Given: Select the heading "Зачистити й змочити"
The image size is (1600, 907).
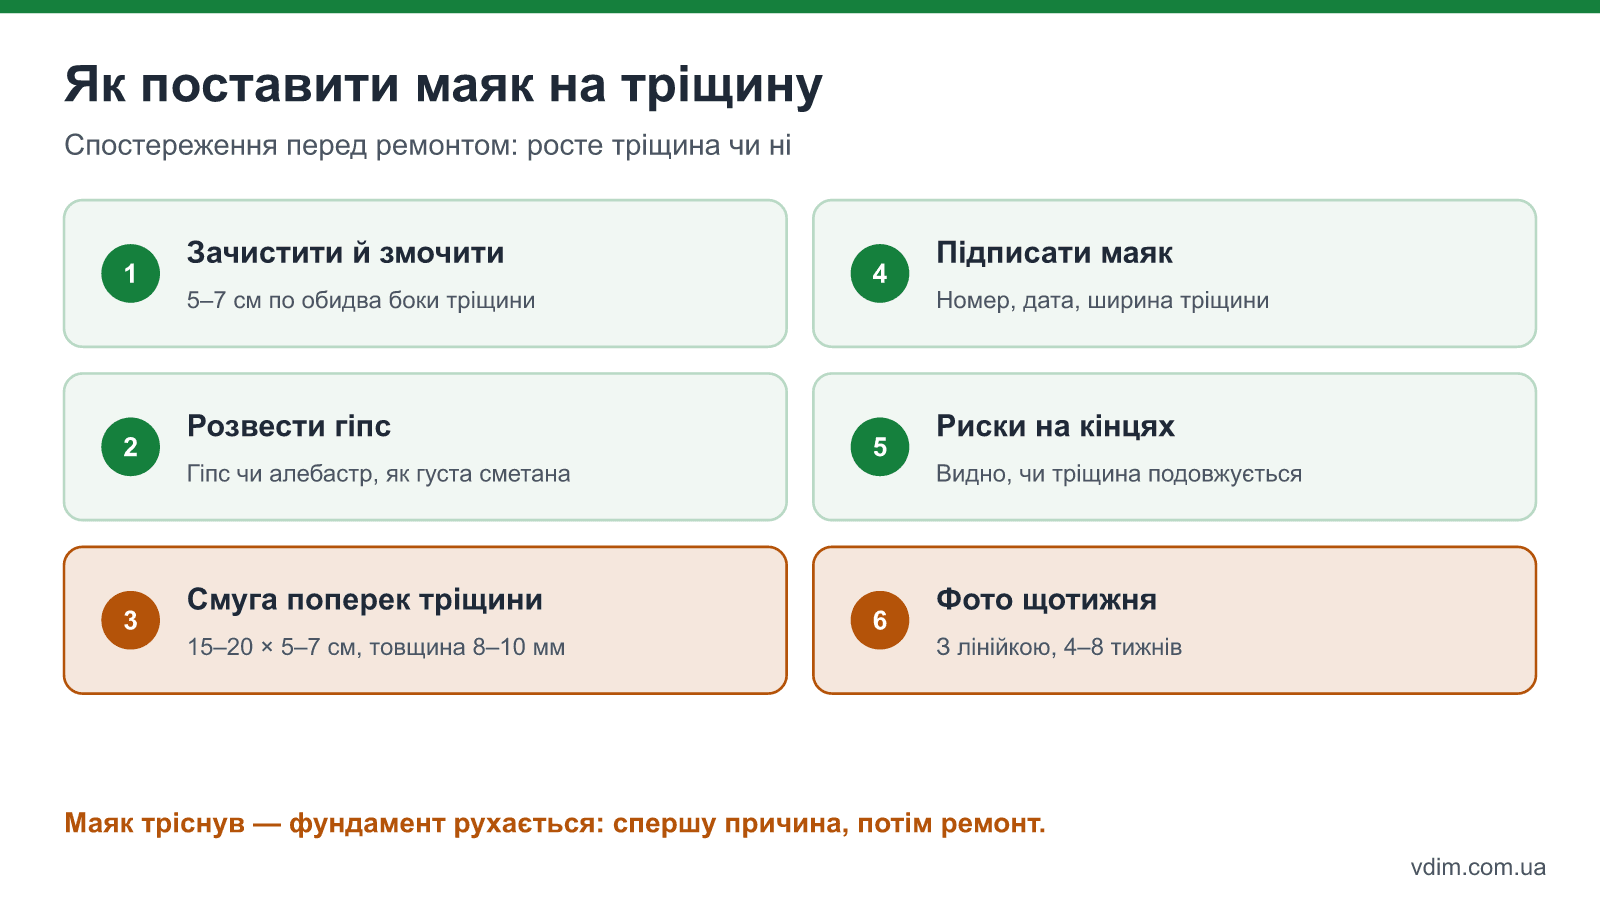Looking at the screenshot, I should tap(345, 253).
